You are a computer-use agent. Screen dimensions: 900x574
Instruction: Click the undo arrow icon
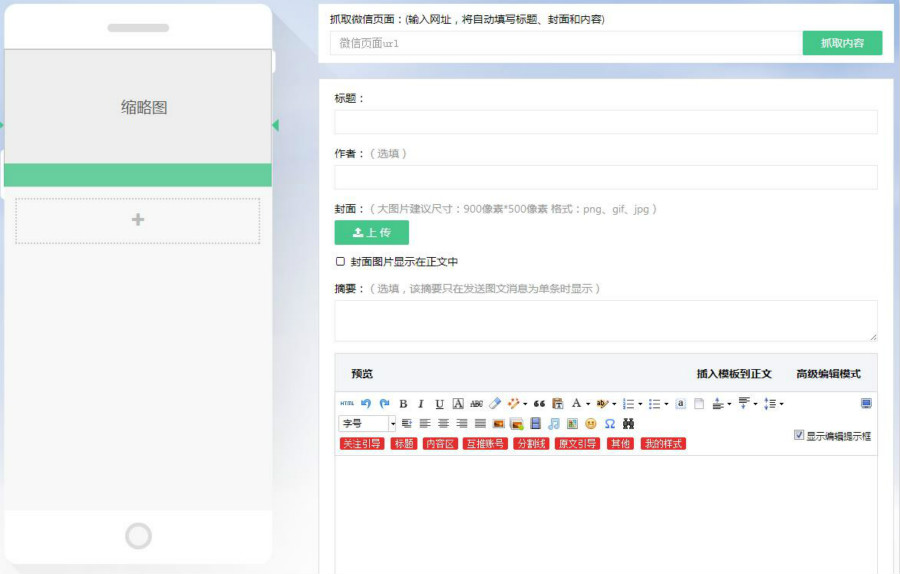tap(366, 404)
